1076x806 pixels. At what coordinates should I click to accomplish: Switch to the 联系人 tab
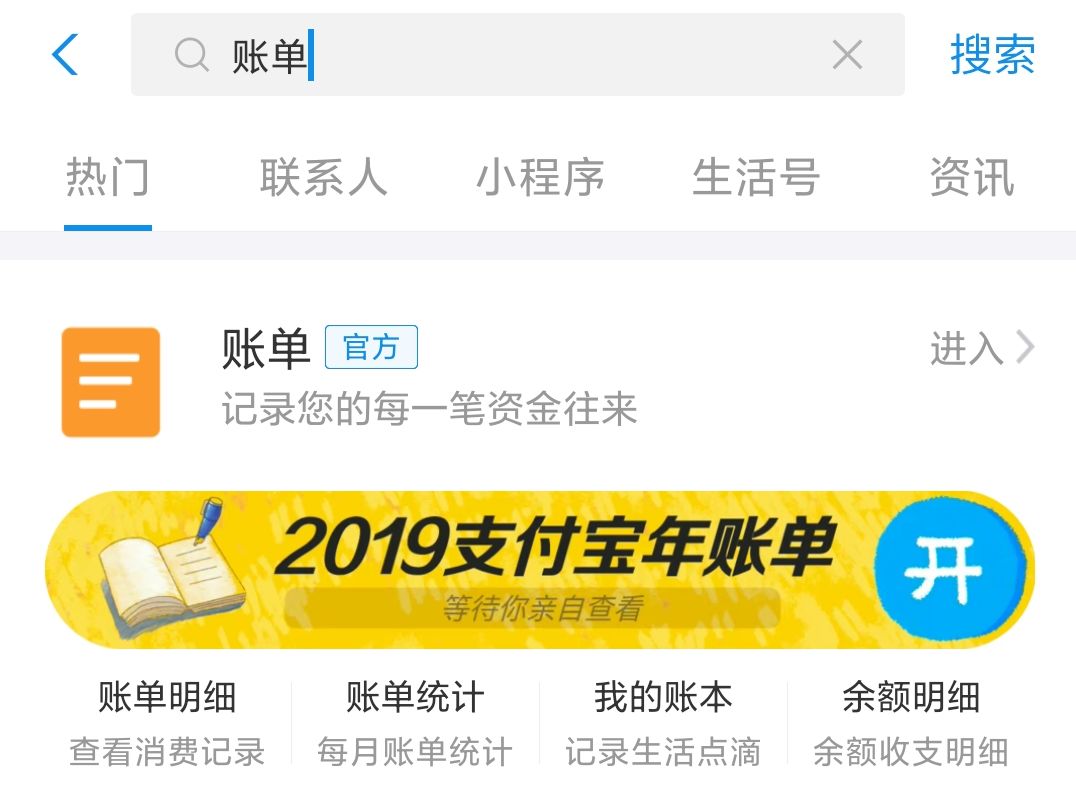point(323,177)
